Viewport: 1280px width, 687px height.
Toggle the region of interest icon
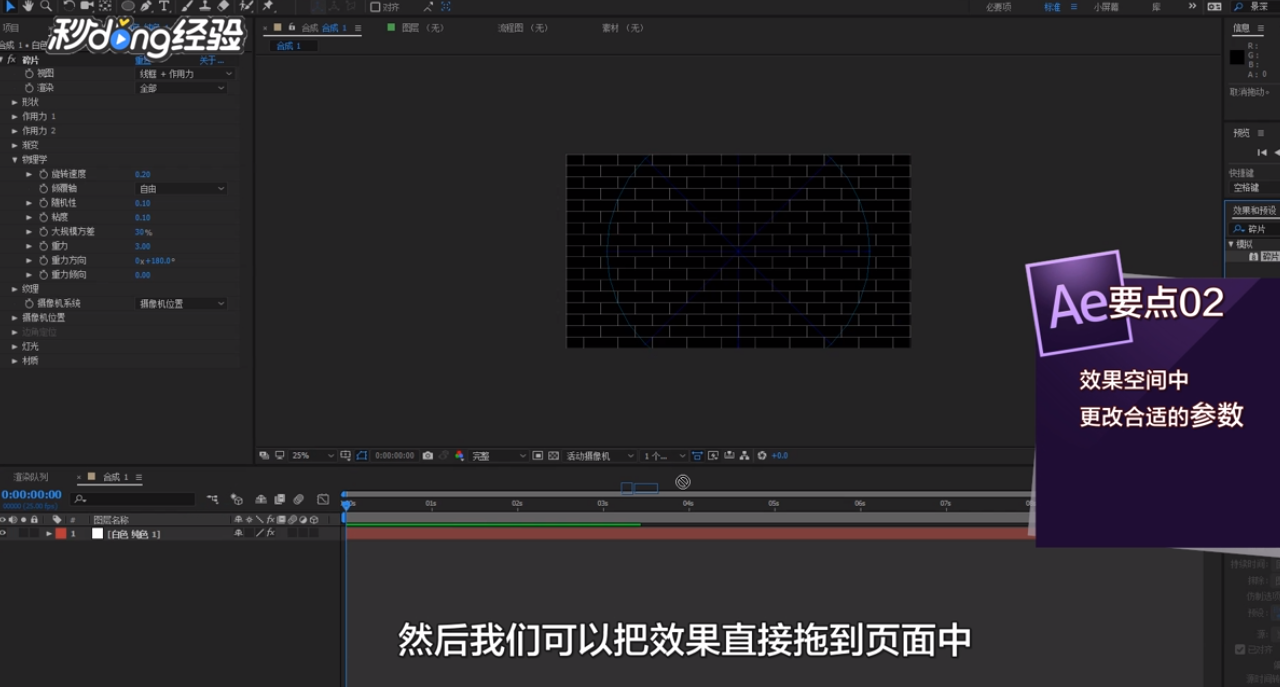point(538,455)
